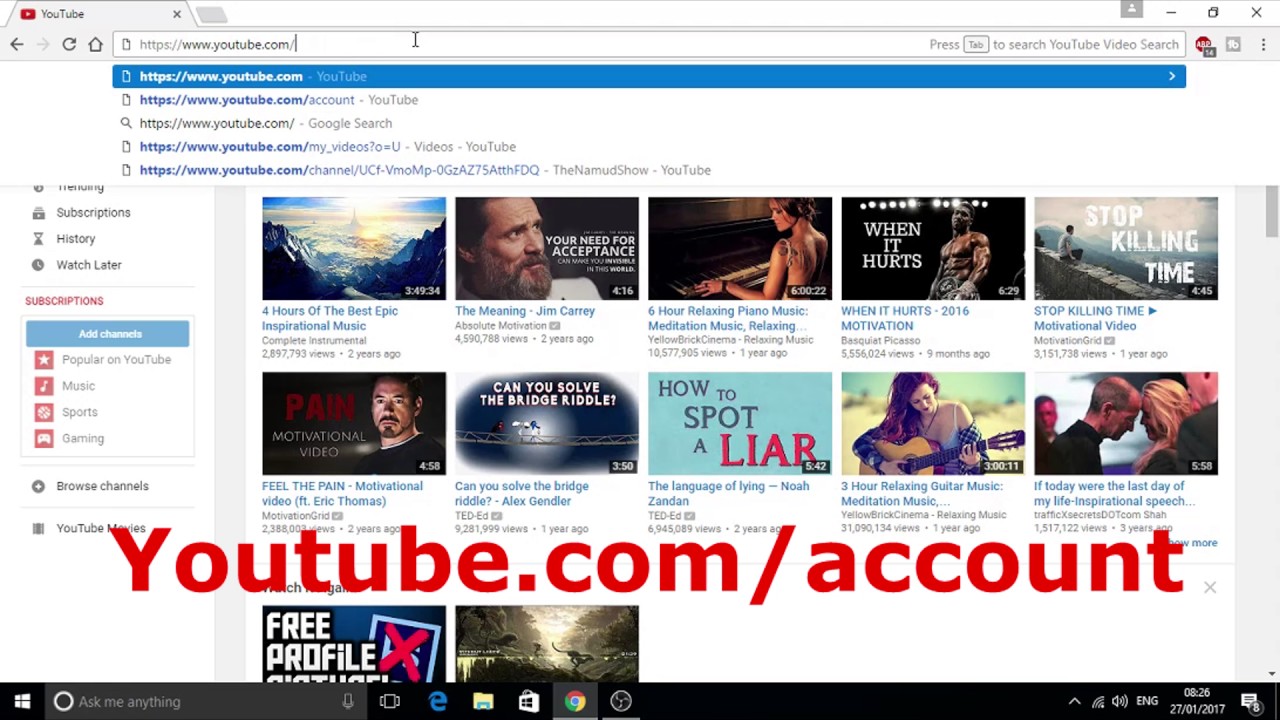The image size is (1280, 720).
Task: Click The language of lying title
Action: 728,493
